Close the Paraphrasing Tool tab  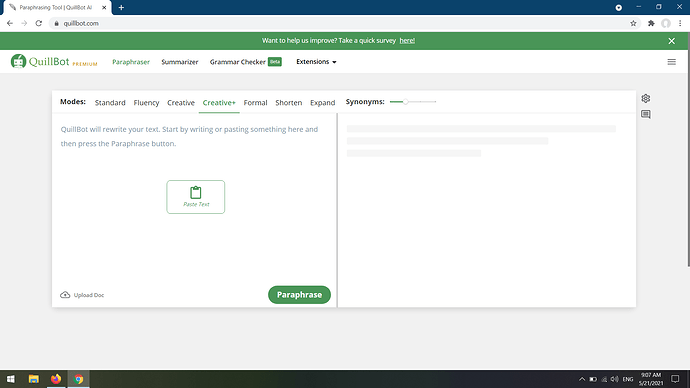click(104, 7)
